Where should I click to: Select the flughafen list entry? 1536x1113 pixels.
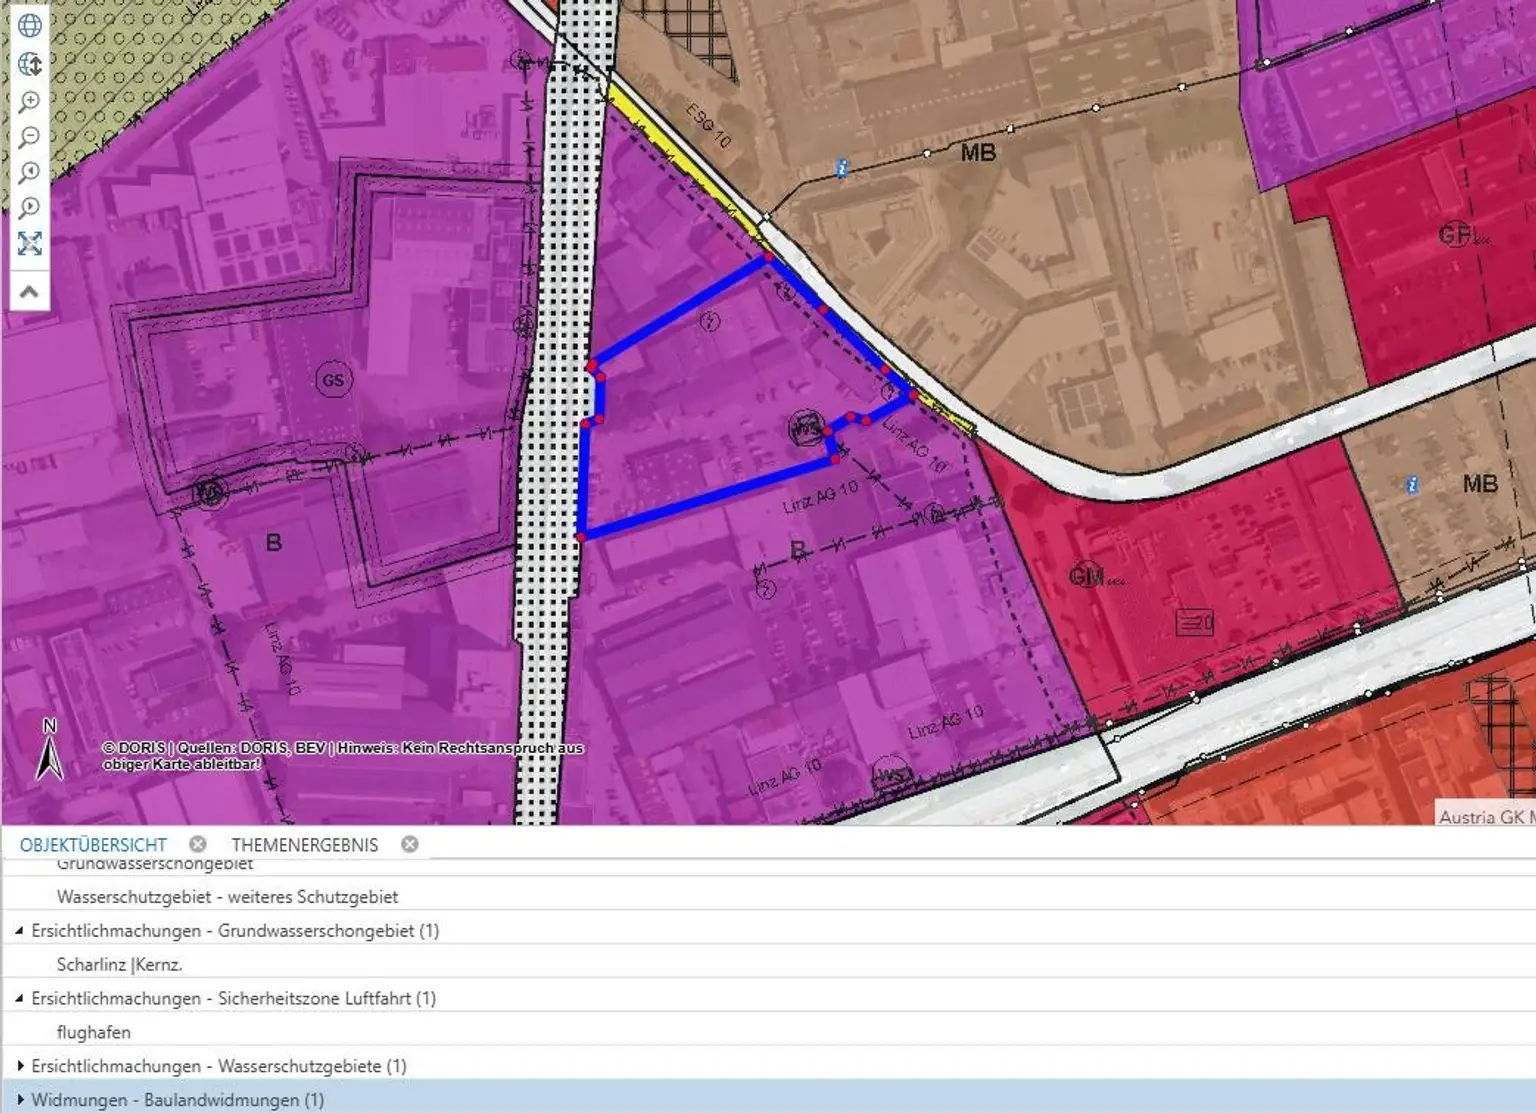pyautogui.click(x=94, y=1032)
